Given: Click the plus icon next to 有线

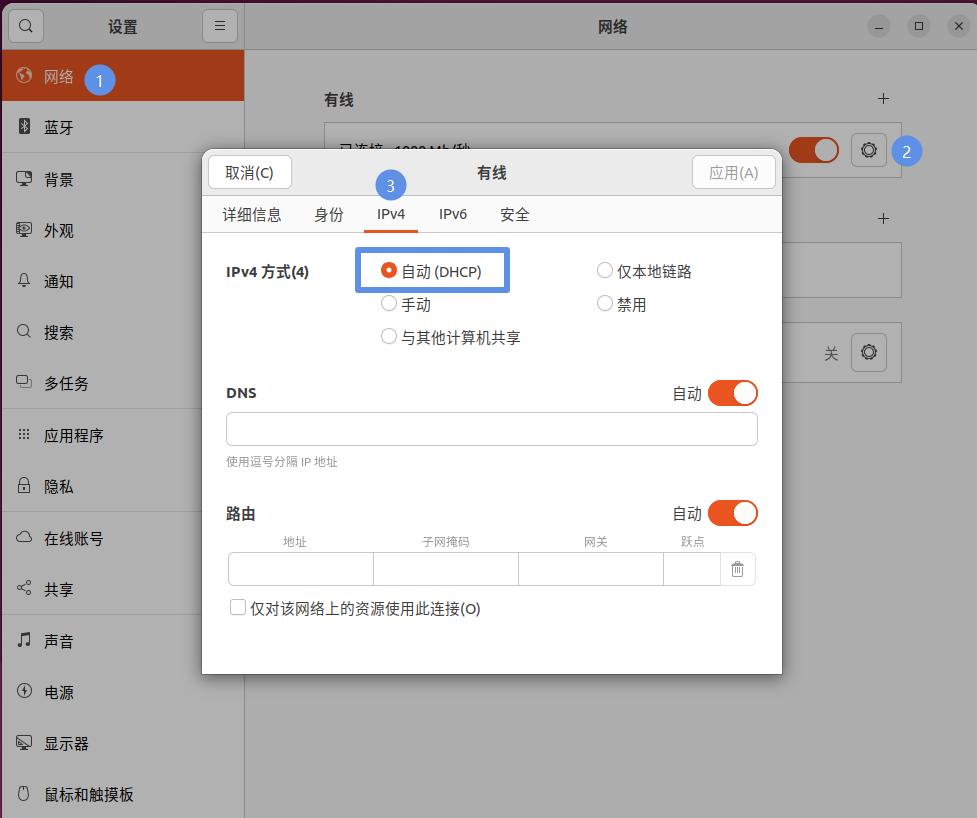Looking at the screenshot, I should pyautogui.click(x=883, y=99).
